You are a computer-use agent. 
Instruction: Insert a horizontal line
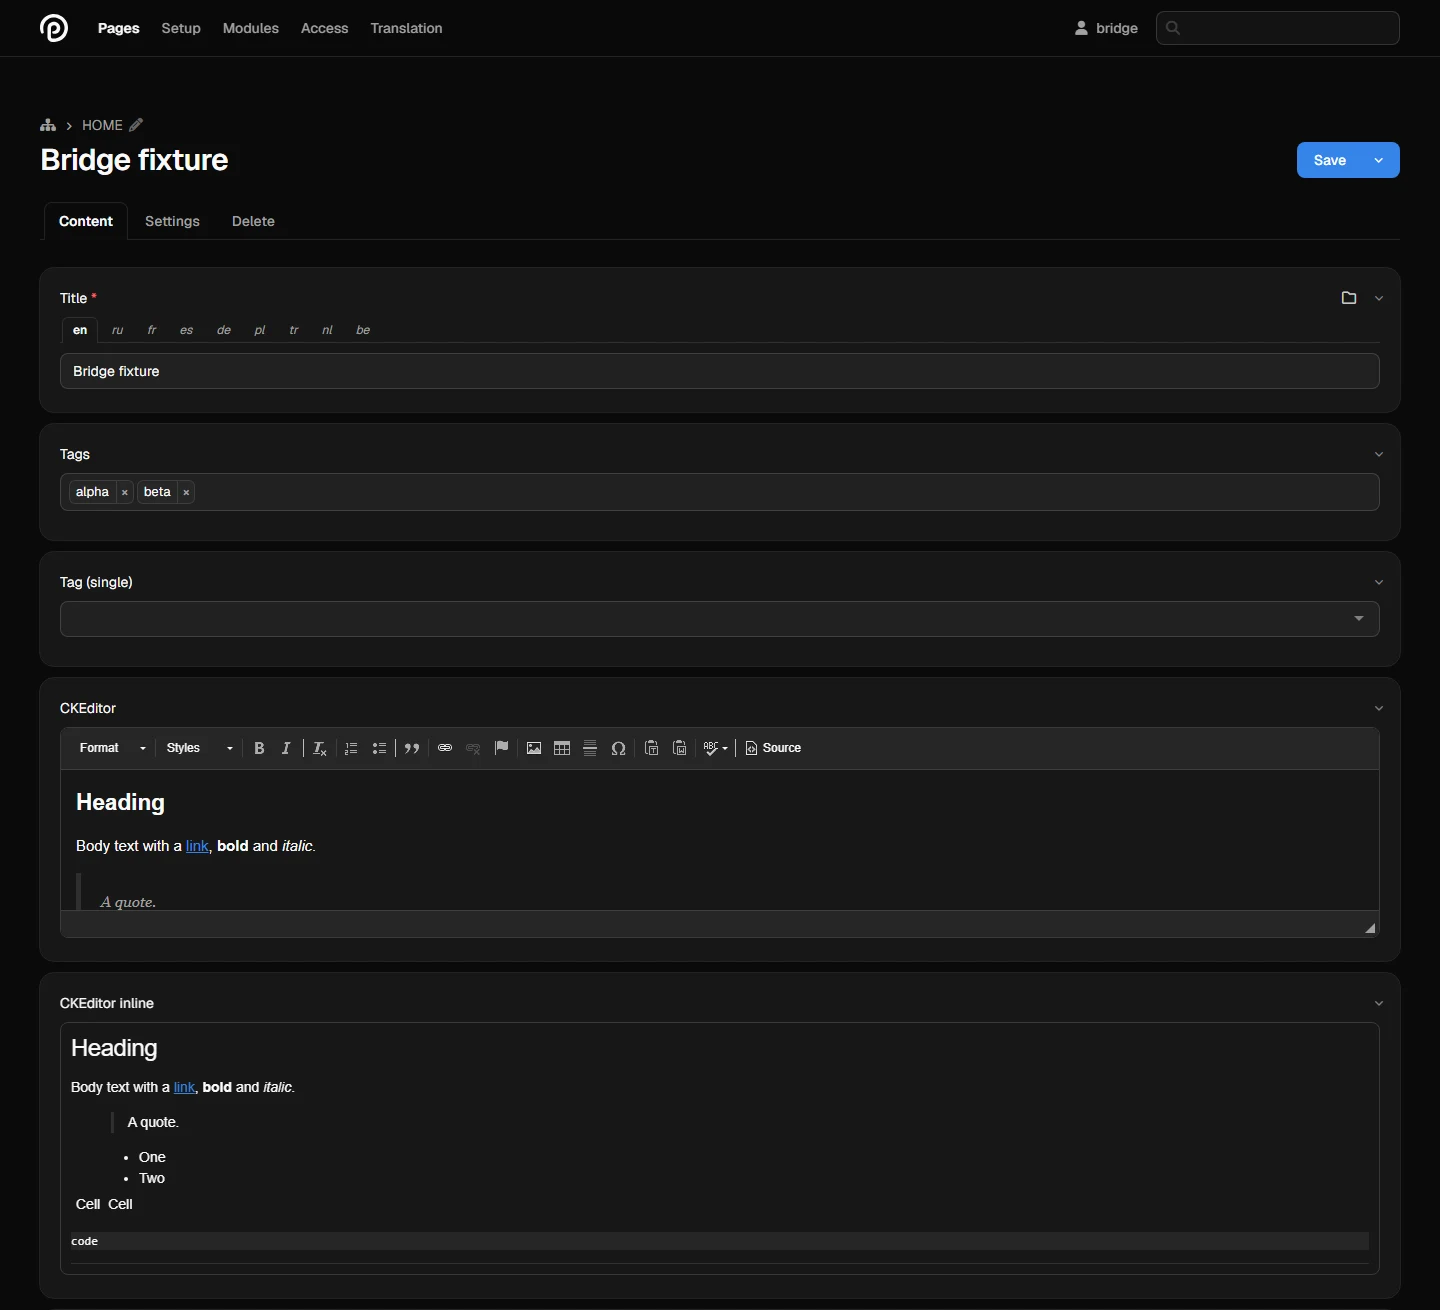click(x=590, y=748)
